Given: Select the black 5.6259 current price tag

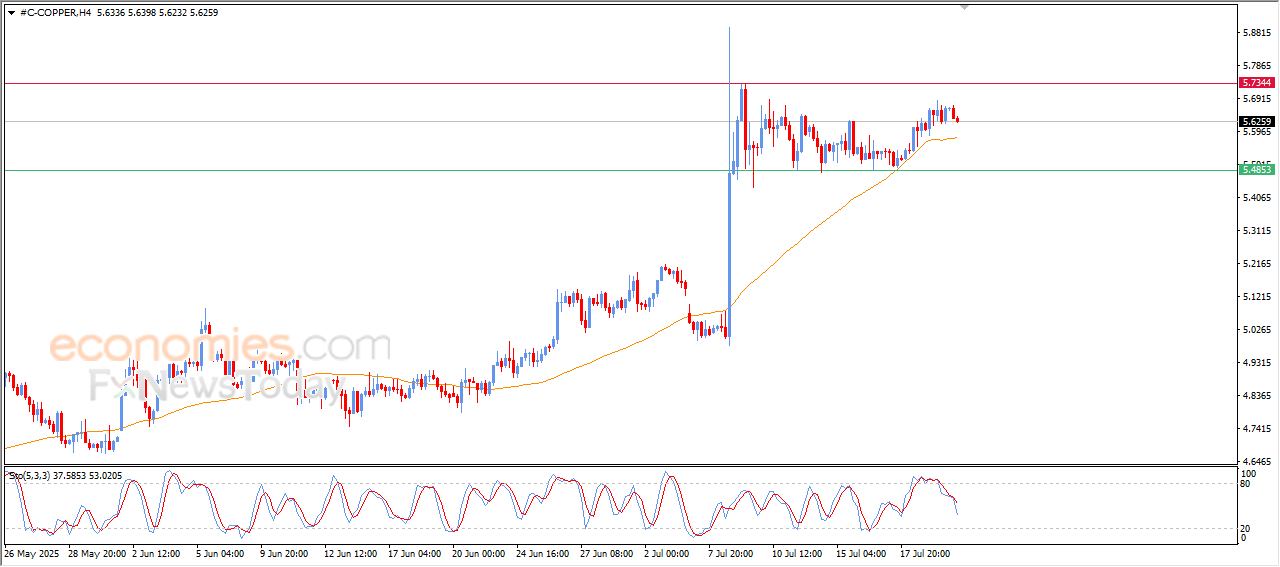Looking at the screenshot, I should coord(1256,121).
